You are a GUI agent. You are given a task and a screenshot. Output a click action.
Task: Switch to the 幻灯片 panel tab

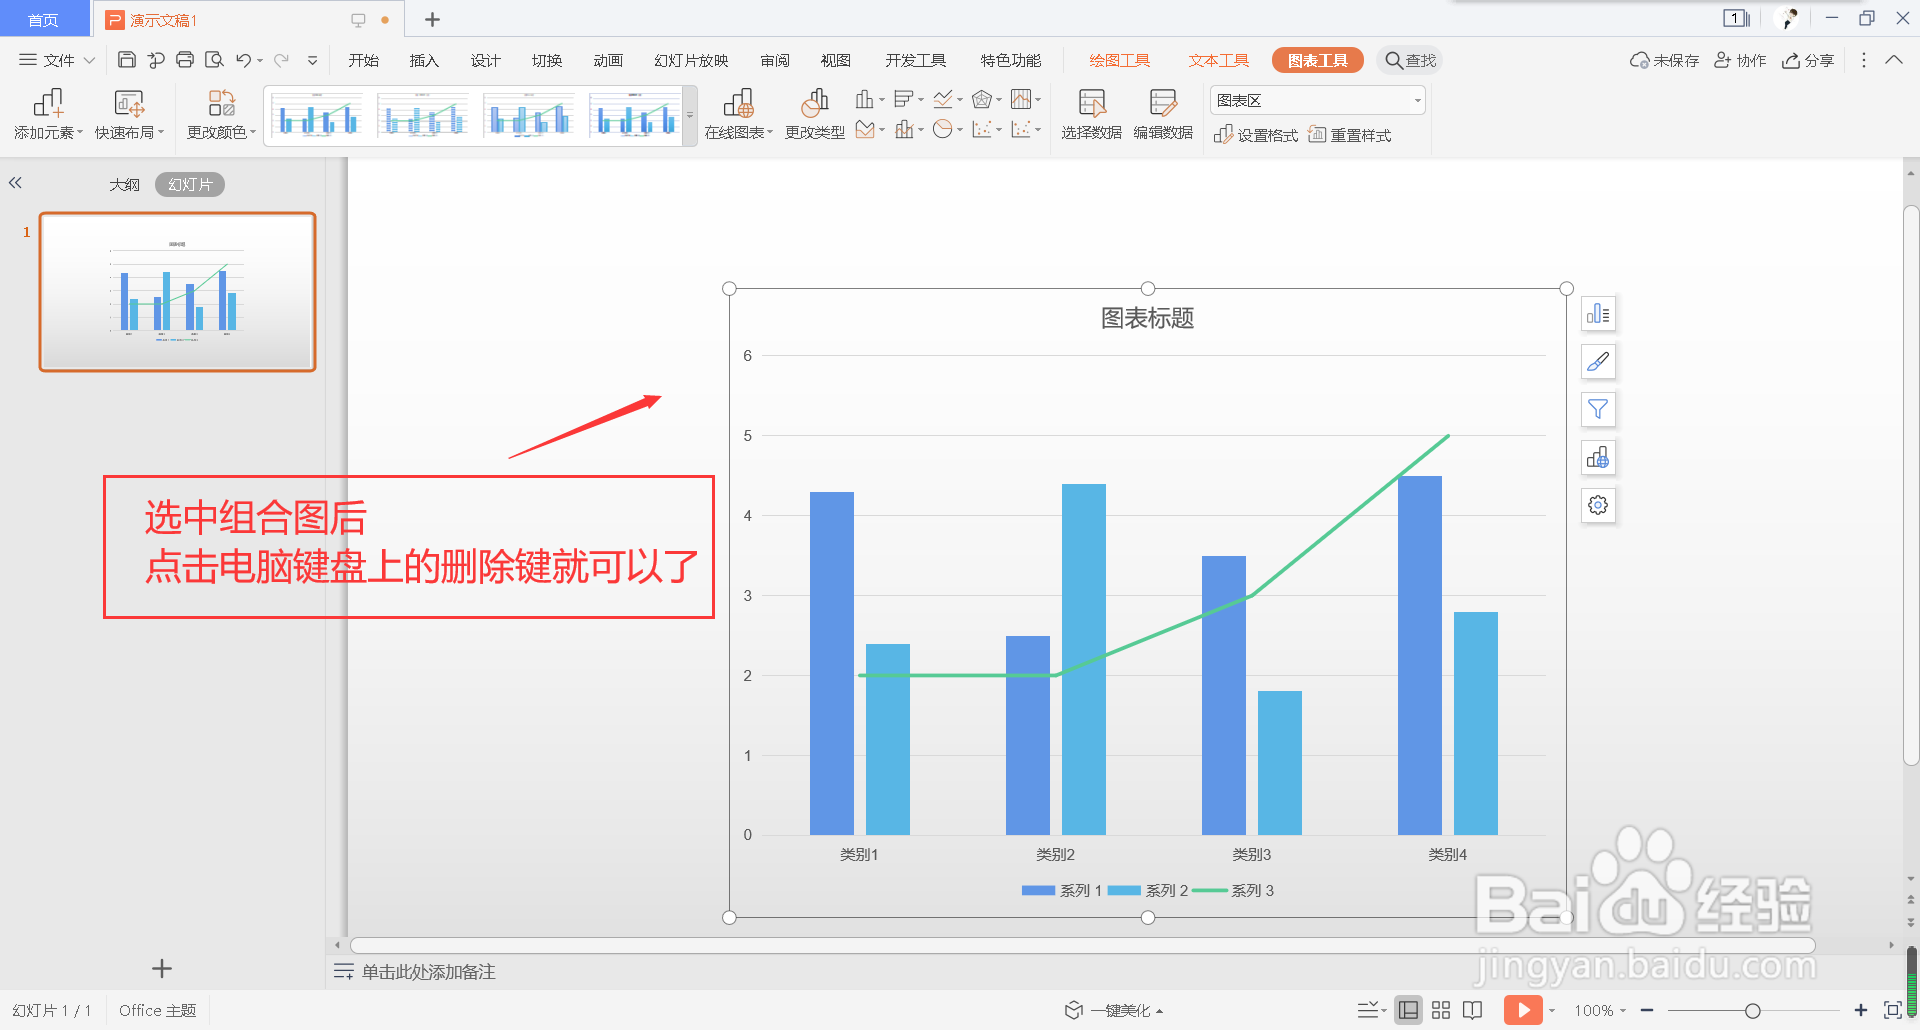(x=189, y=184)
